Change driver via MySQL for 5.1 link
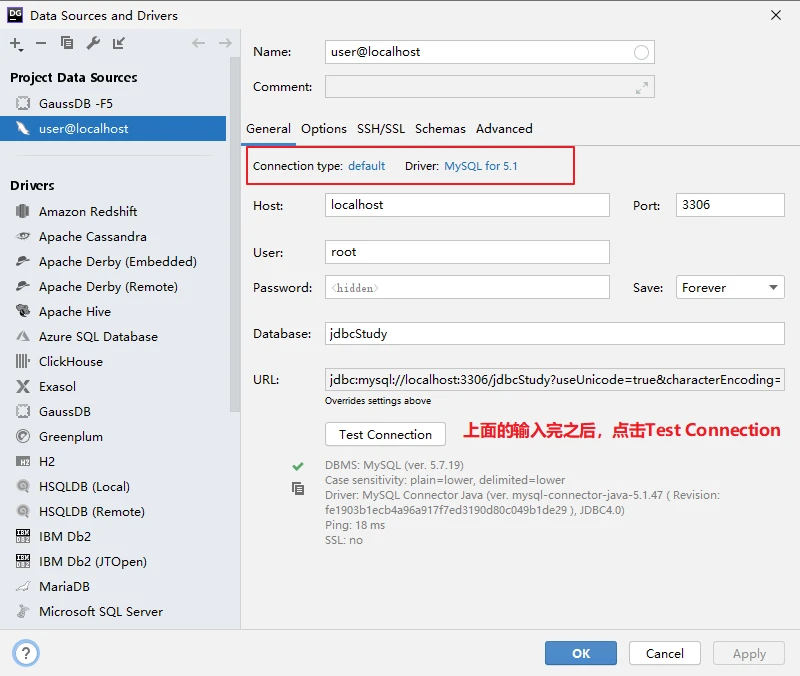 (x=481, y=166)
